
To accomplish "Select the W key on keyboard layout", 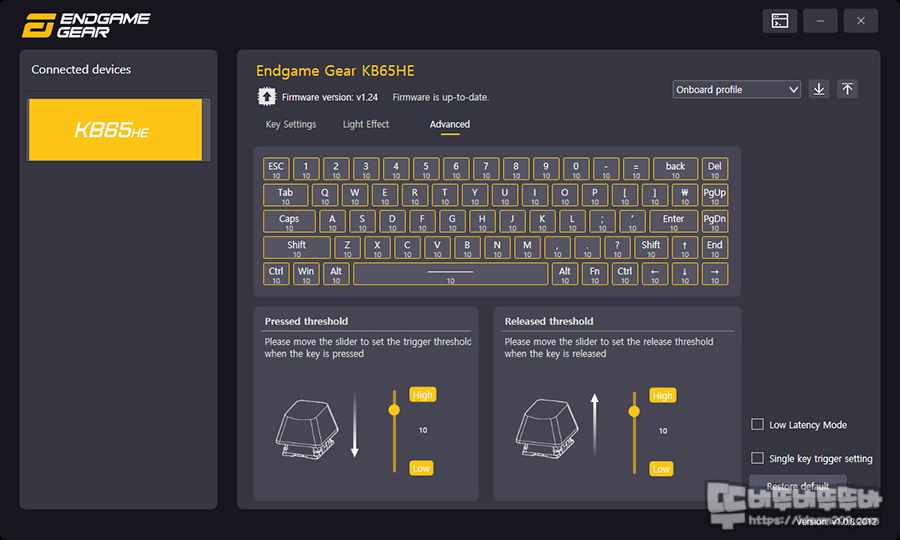I will 355,195.
